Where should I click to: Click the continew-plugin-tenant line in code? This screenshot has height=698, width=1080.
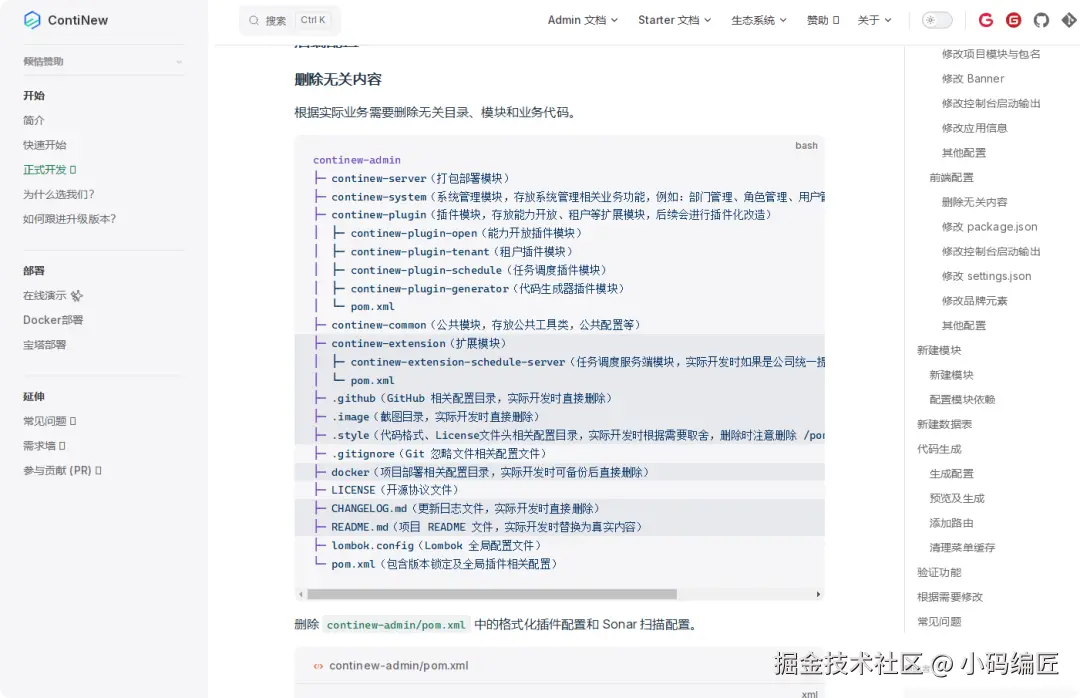click(x=444, y=252)
